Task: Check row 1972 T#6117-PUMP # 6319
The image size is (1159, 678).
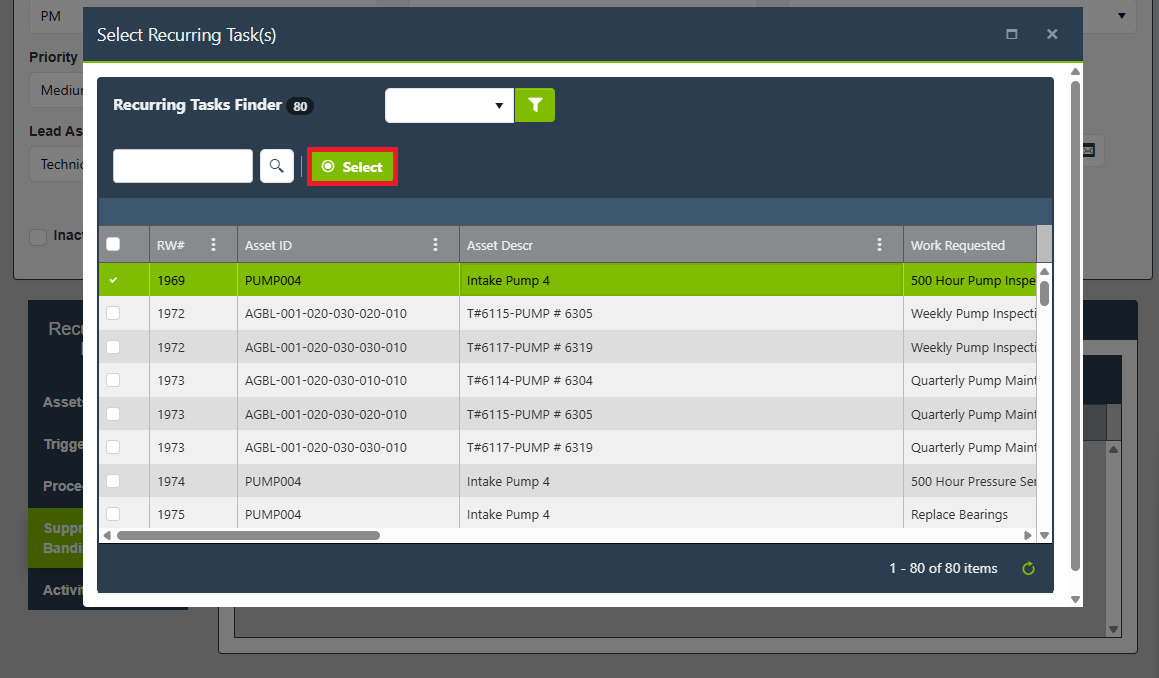Action: tap(113, 347)
